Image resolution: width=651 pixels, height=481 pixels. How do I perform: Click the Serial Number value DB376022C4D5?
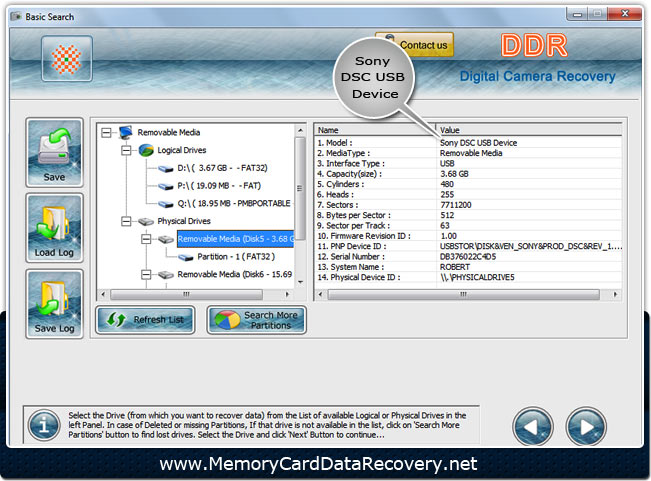tap(467, 256)
